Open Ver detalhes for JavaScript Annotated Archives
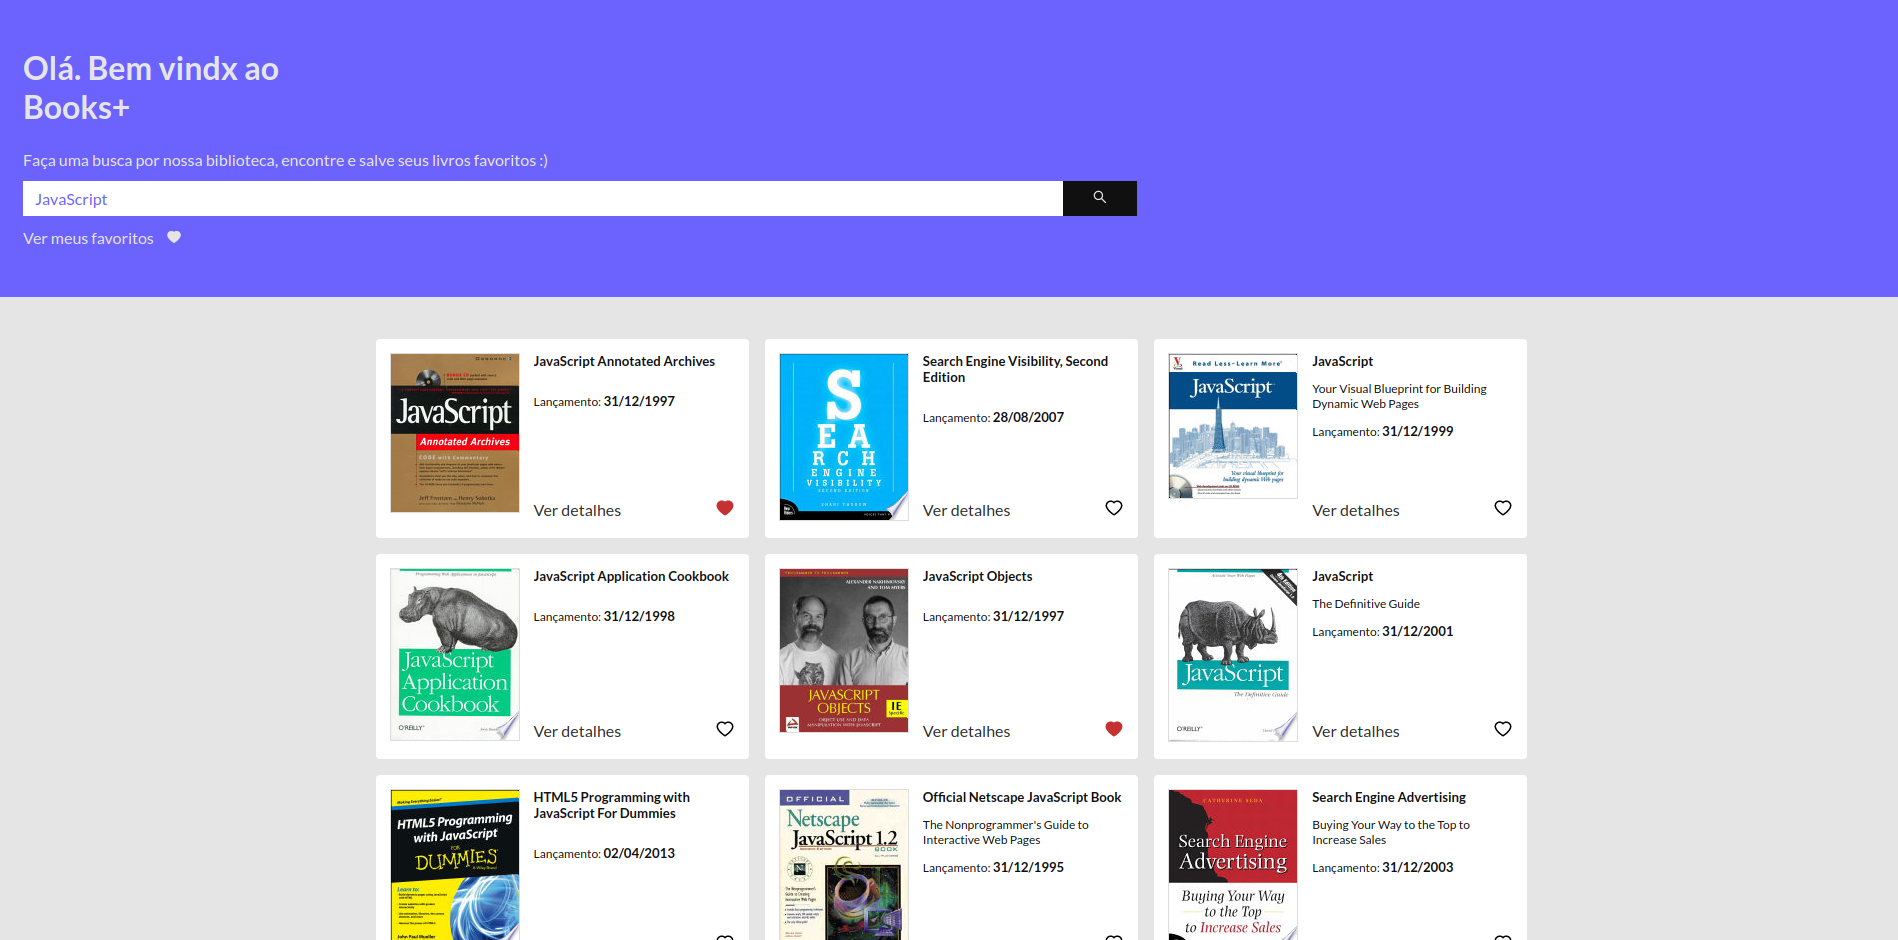 [x=577, y=510]
